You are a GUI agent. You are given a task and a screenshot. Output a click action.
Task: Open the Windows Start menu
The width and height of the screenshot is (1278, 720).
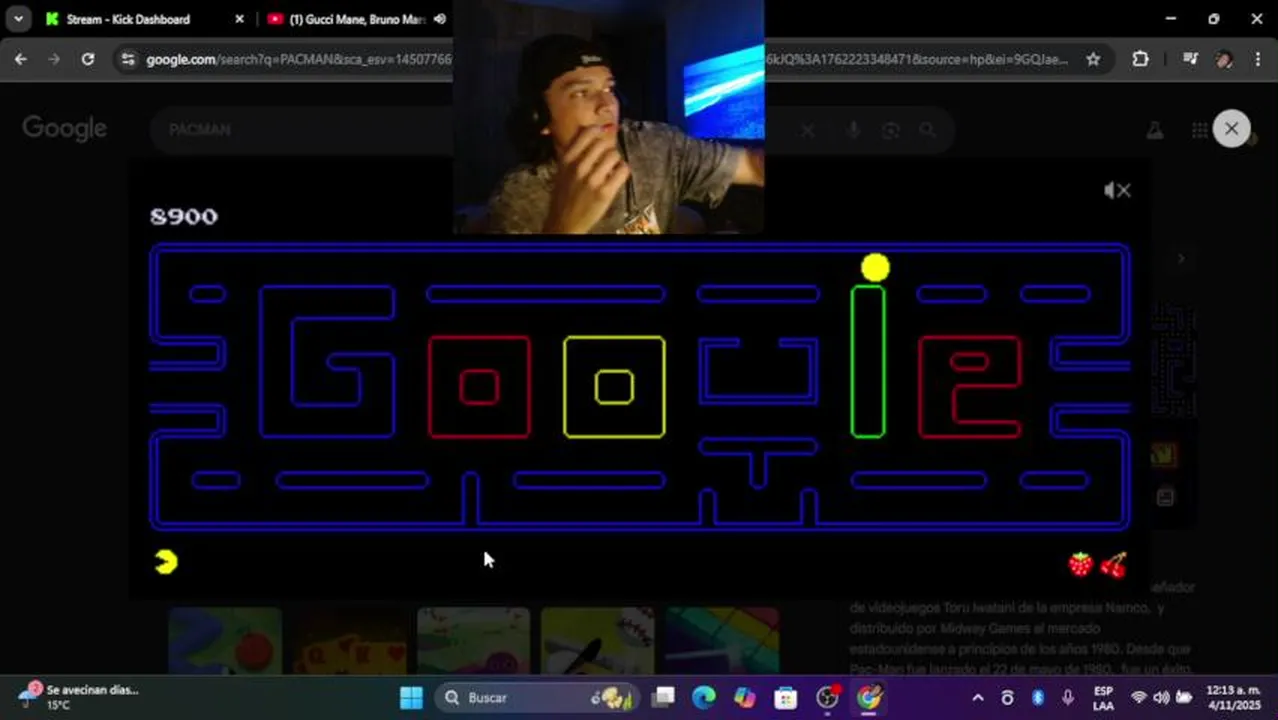coord(411,697)
